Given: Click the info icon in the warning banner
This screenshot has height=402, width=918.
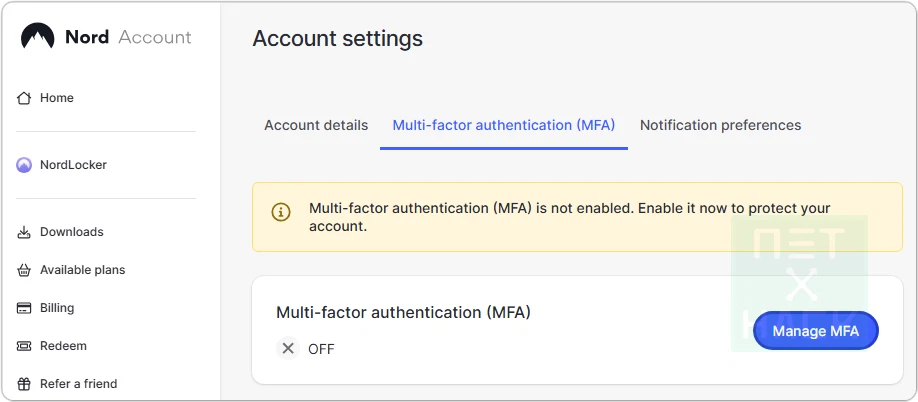Looking at the screenshot, I should 281,212.
